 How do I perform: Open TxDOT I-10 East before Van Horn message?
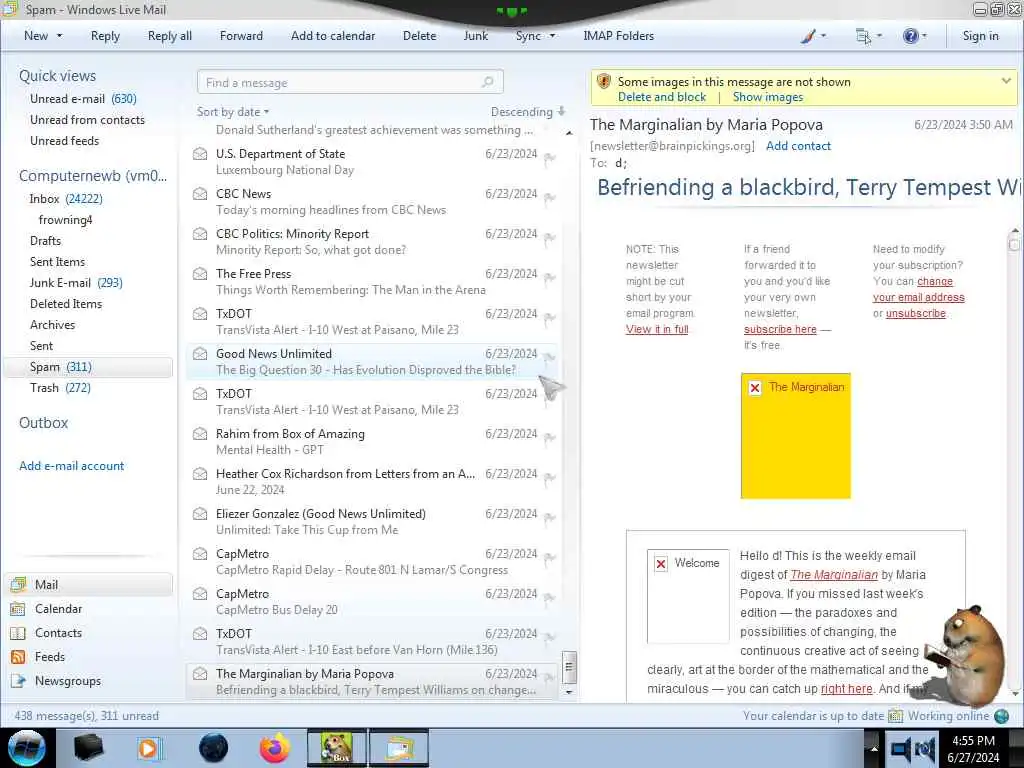click(372, 641)
